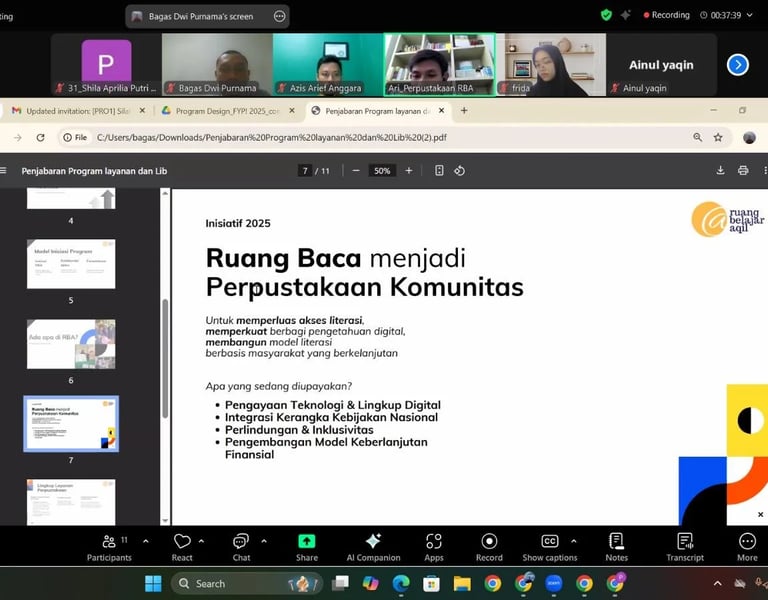The width and height of the screenshot is (768, 600).
Task: Close the Penjabaran Program layanan tab
Action: [x=441, y=111]
